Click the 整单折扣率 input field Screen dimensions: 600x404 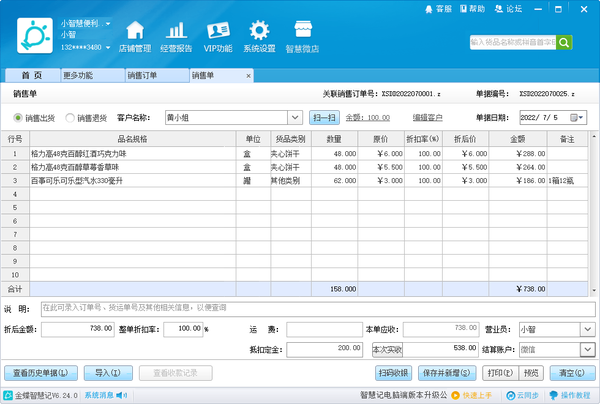point(183,329)
